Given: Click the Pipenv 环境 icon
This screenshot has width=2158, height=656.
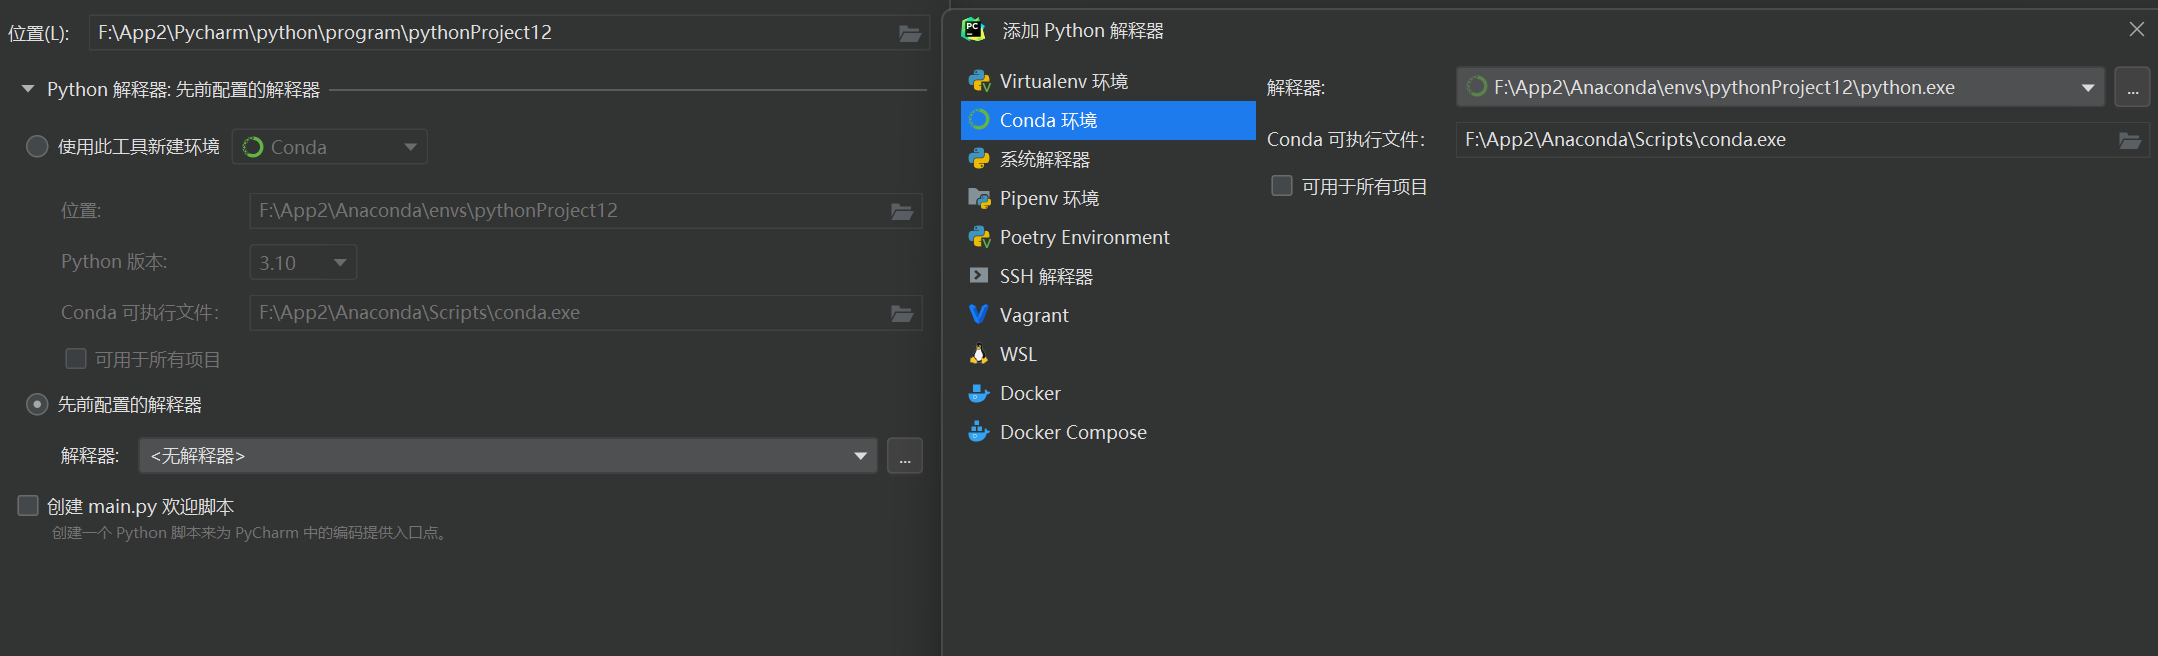Looking at the screenshot, I should point(979,198).
